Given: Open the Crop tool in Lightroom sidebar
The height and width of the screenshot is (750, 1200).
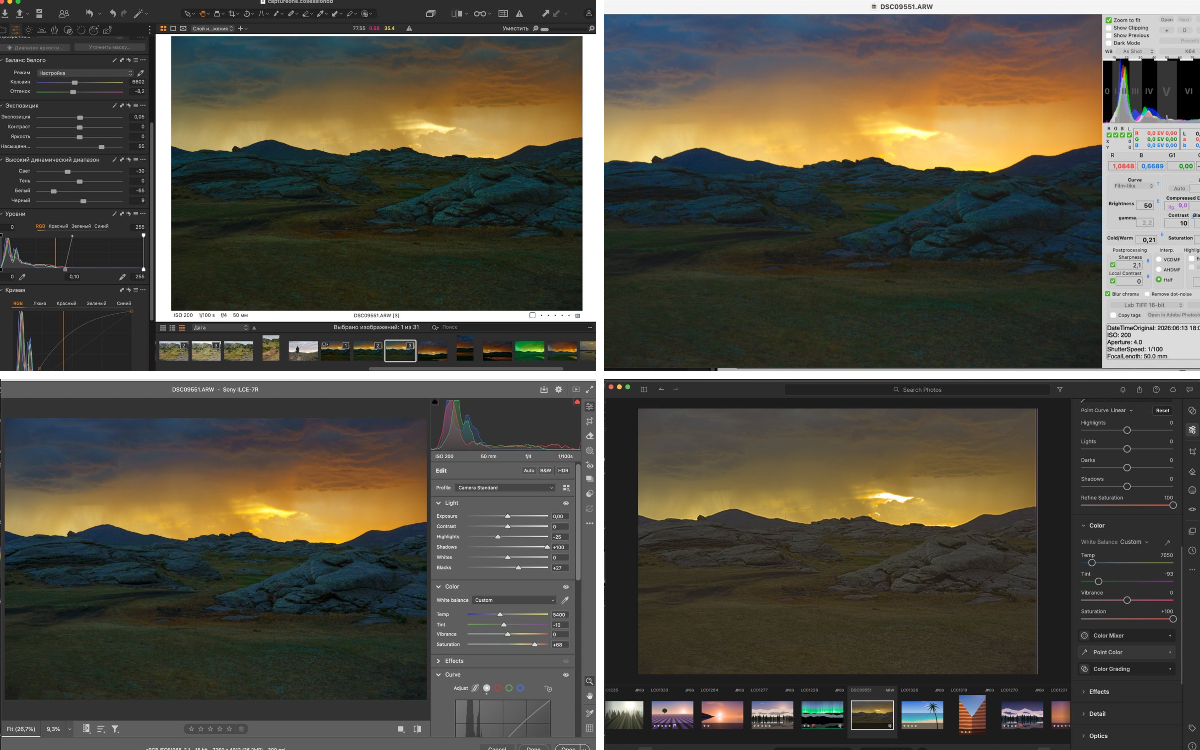Looking at the screenshot, I should pyautogui.click(x=1191, y=451).
